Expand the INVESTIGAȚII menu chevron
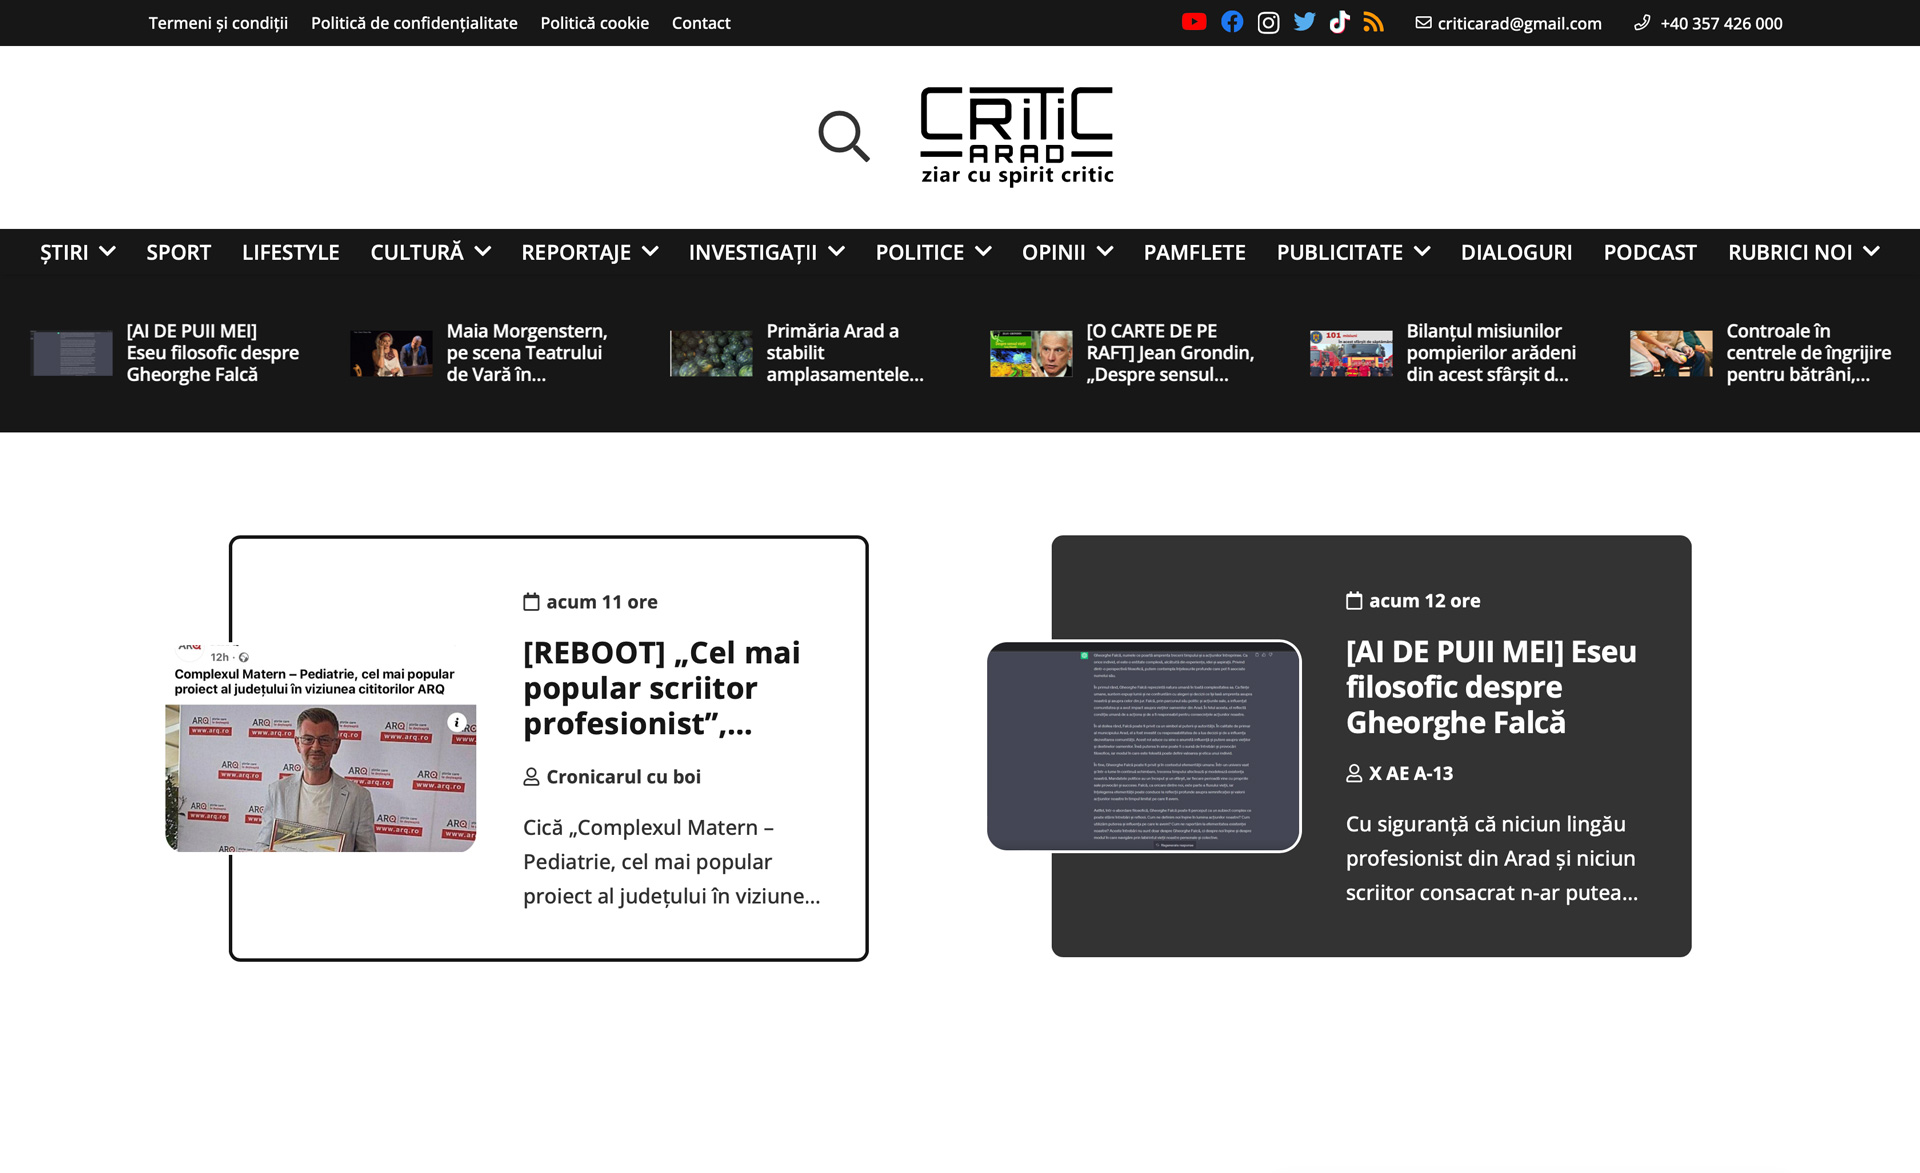This screenshot has height=1173, width=1920. (x=837, y=252)
